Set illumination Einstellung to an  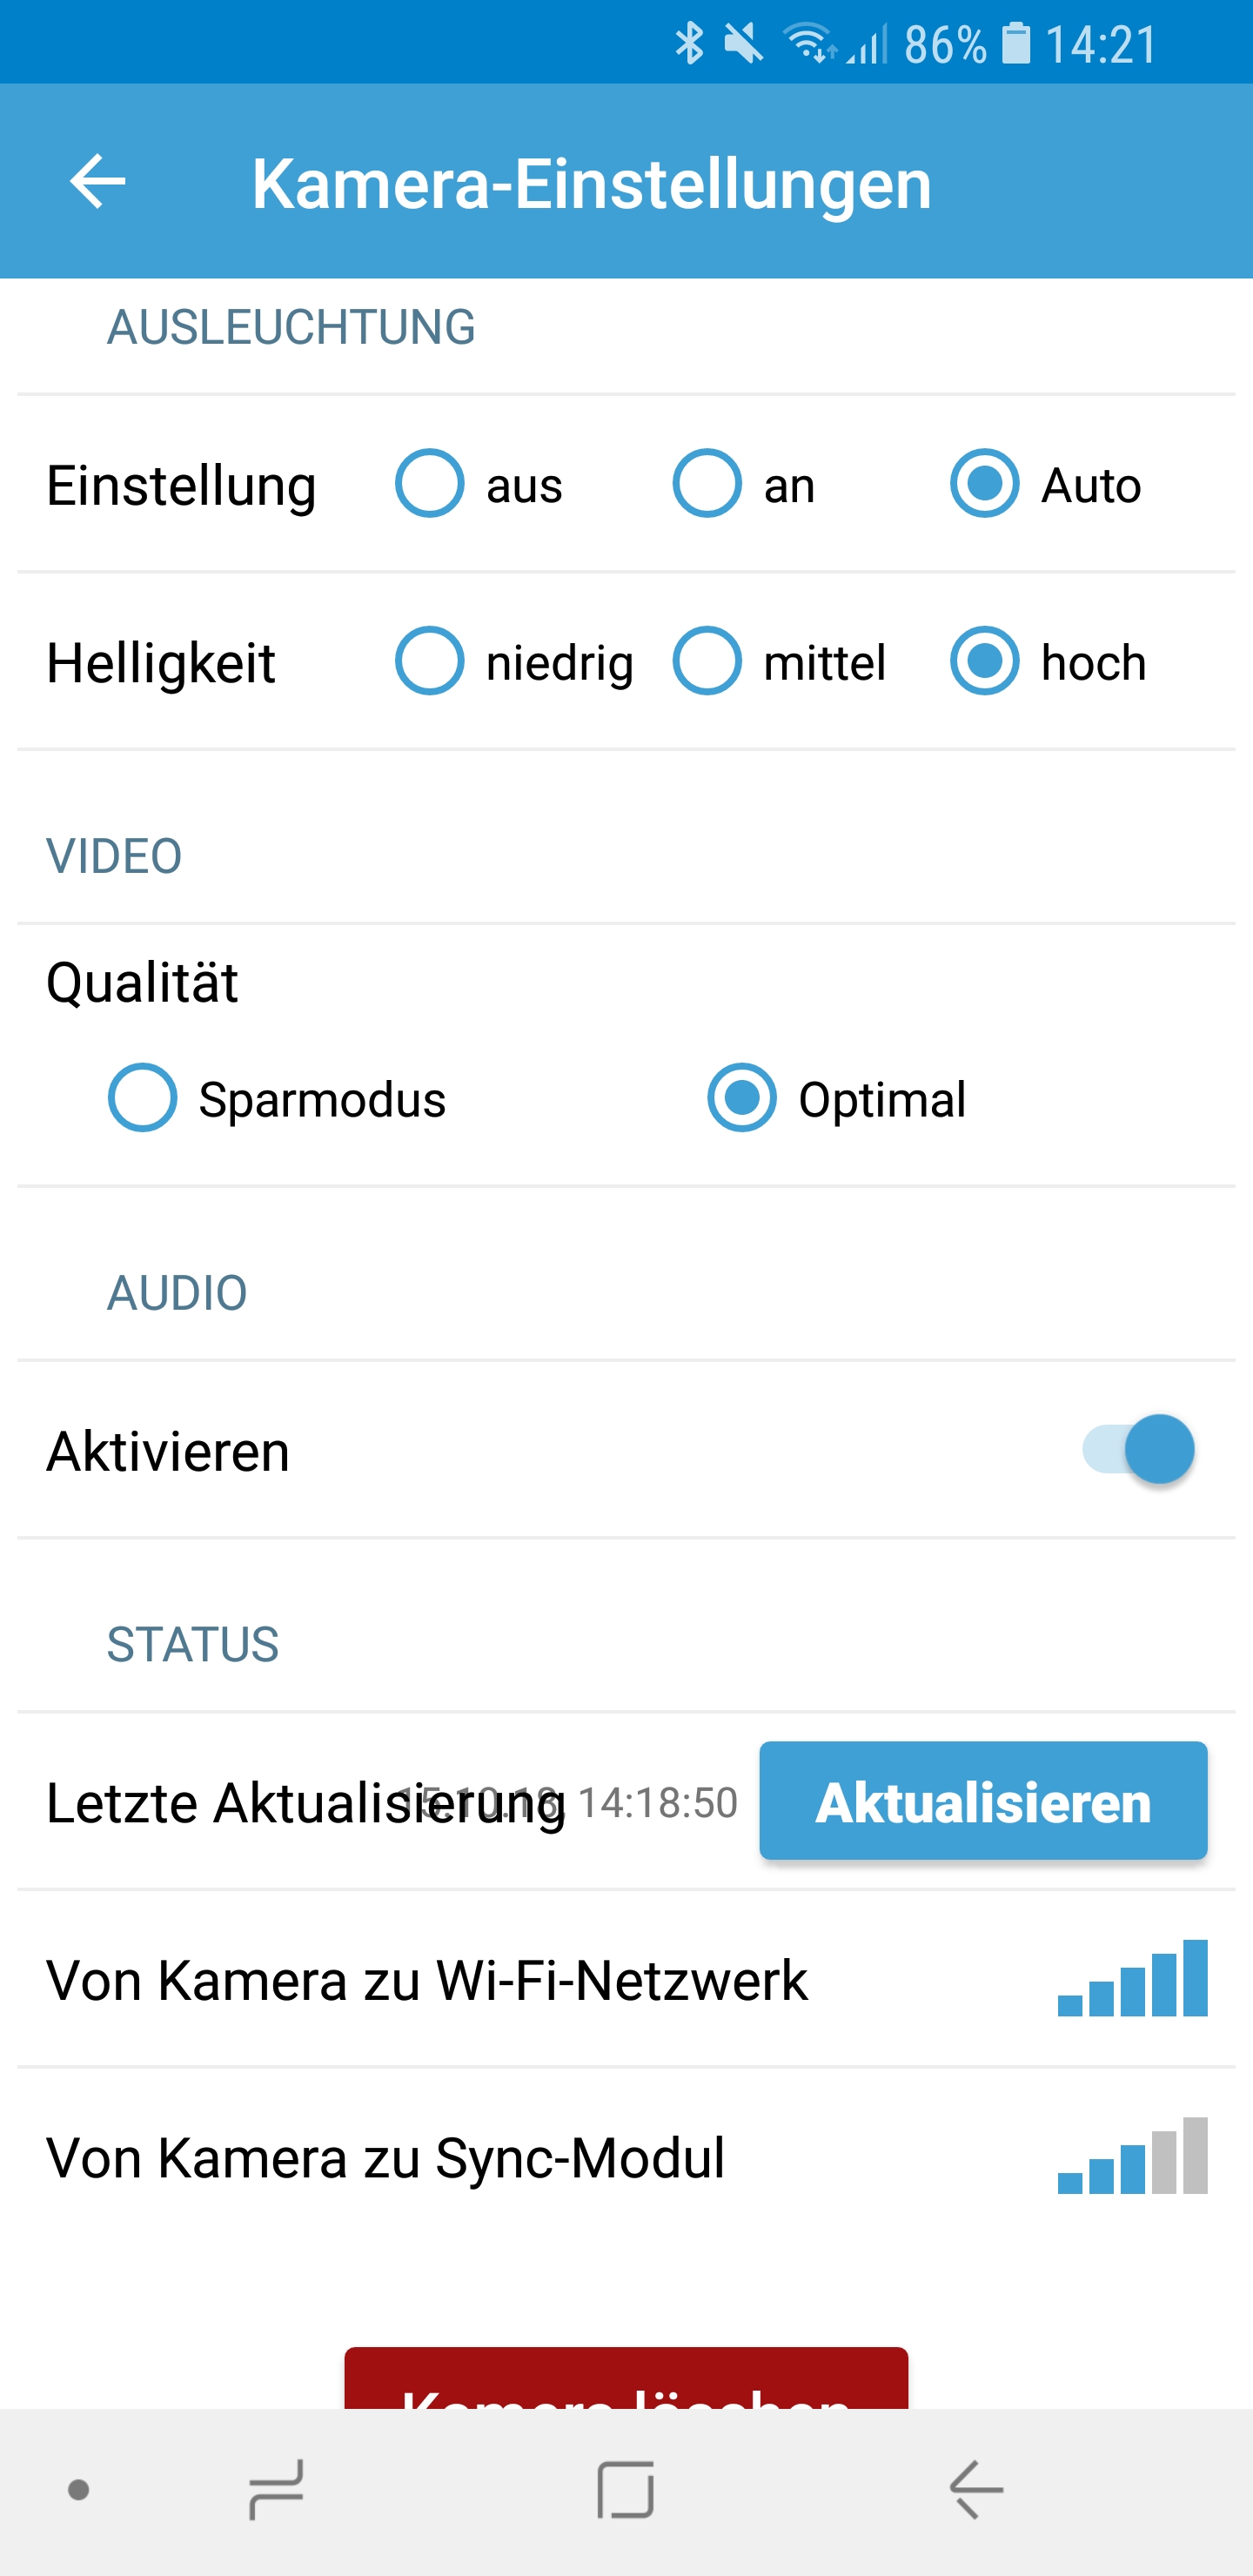click(707, 484)
